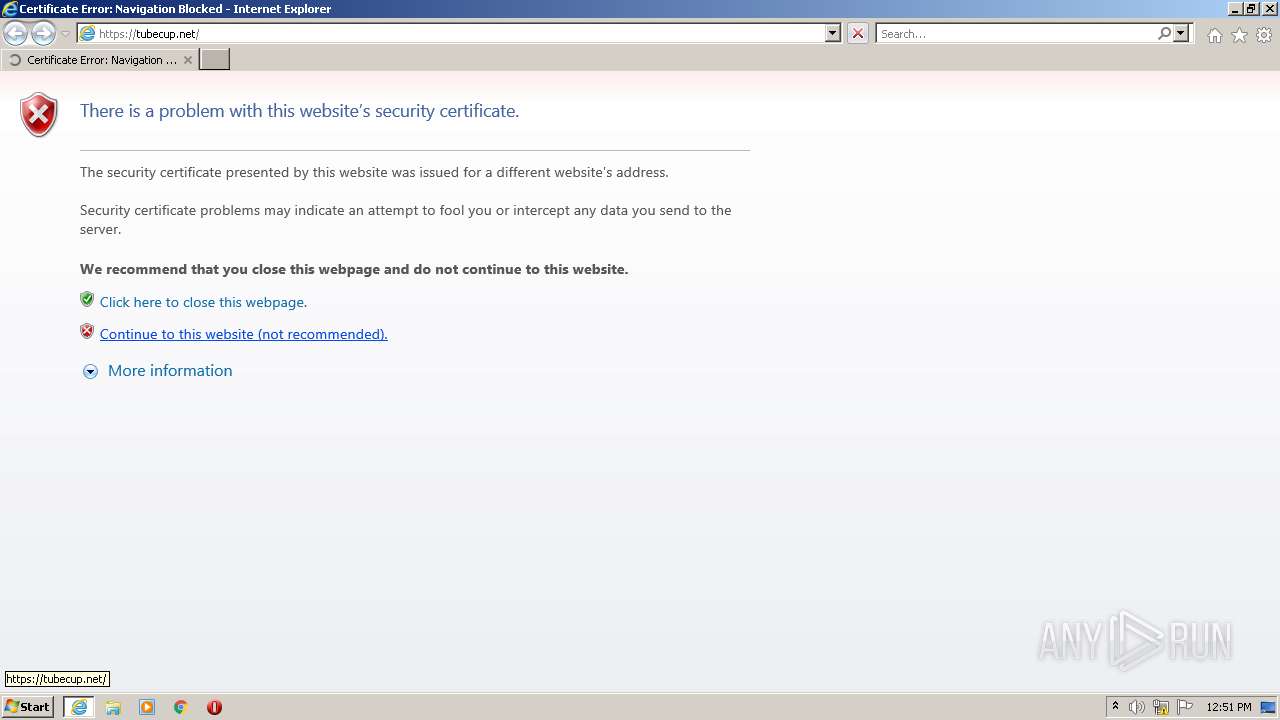Click the 'We recommend that you close' text
Screen dimensions: 1280x720
354,269
